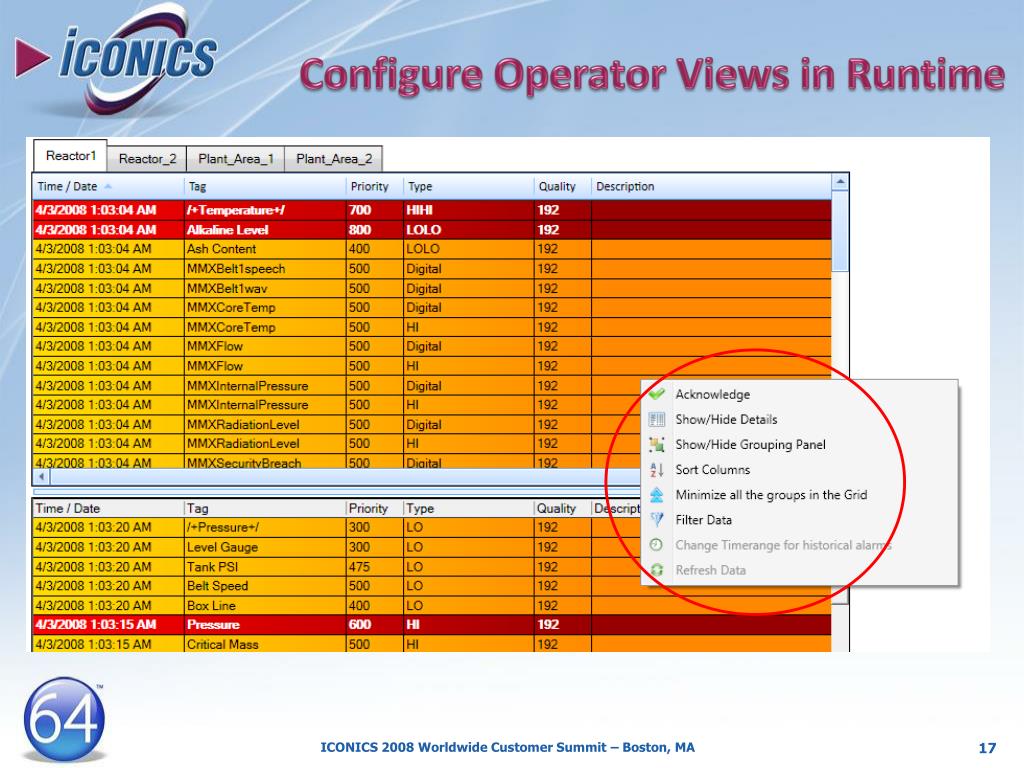This screenshot has height=768, width=1024.
Task: Sort by Time / Date in upper grid
Action: [108, 186]
